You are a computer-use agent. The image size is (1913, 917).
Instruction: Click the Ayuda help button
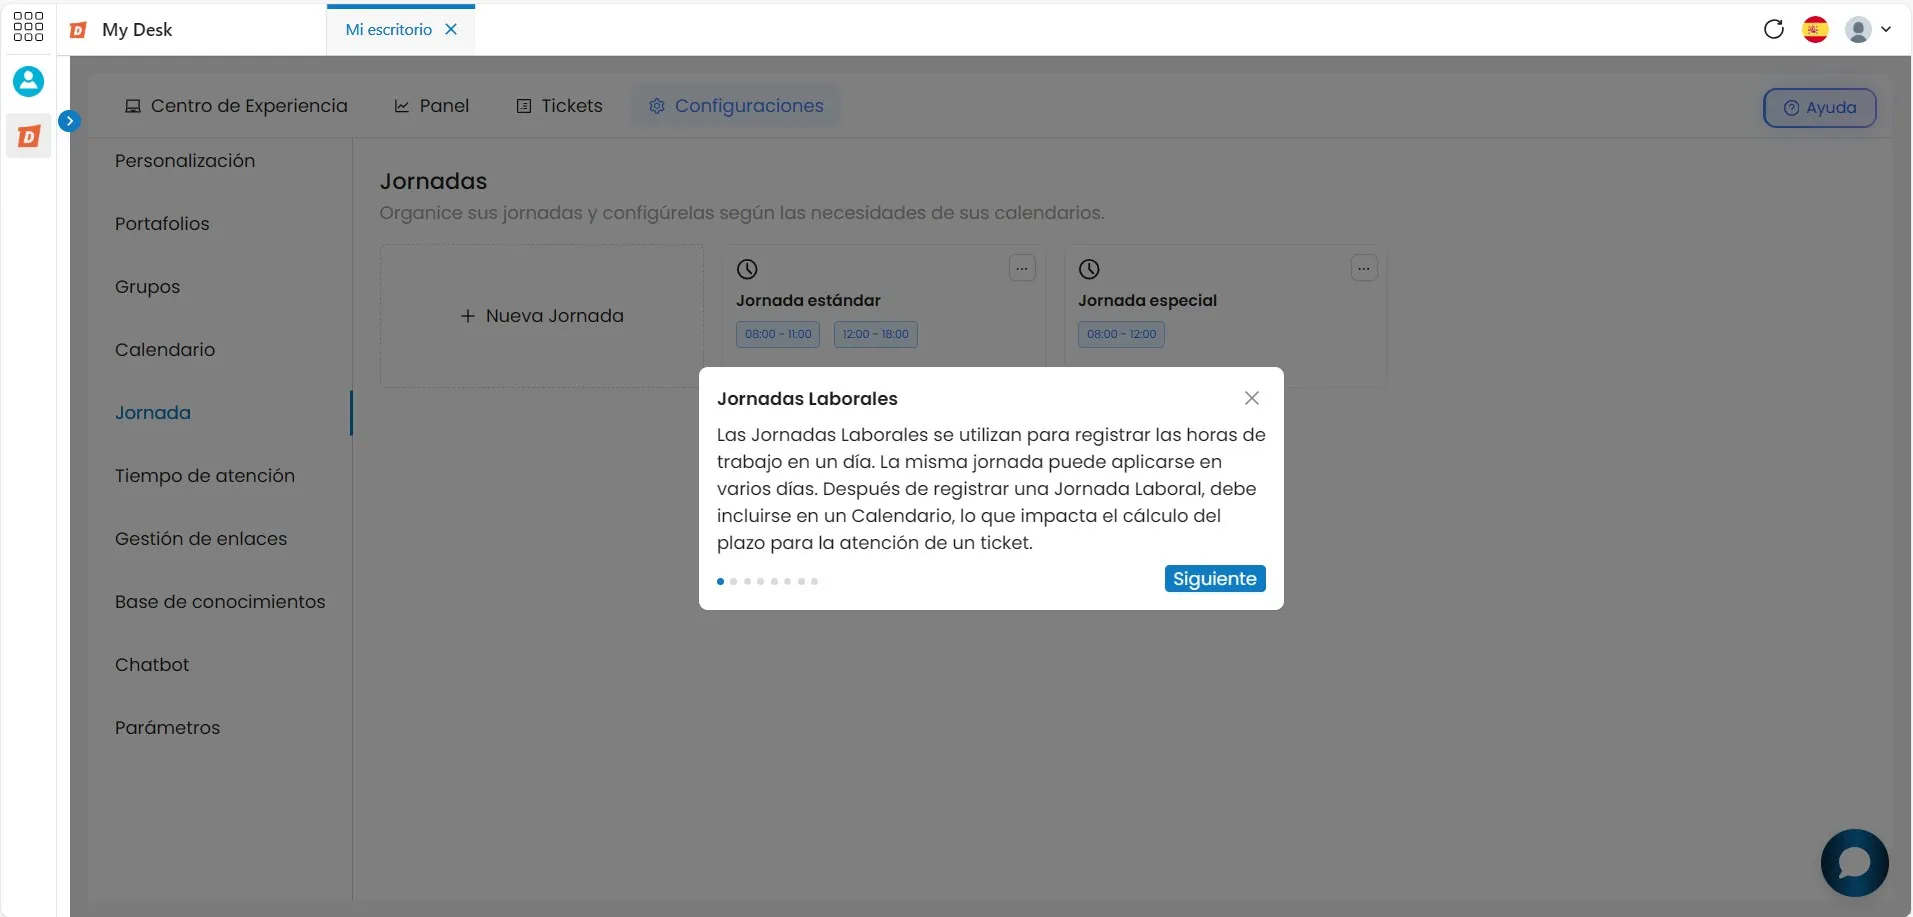point(1819,107)
